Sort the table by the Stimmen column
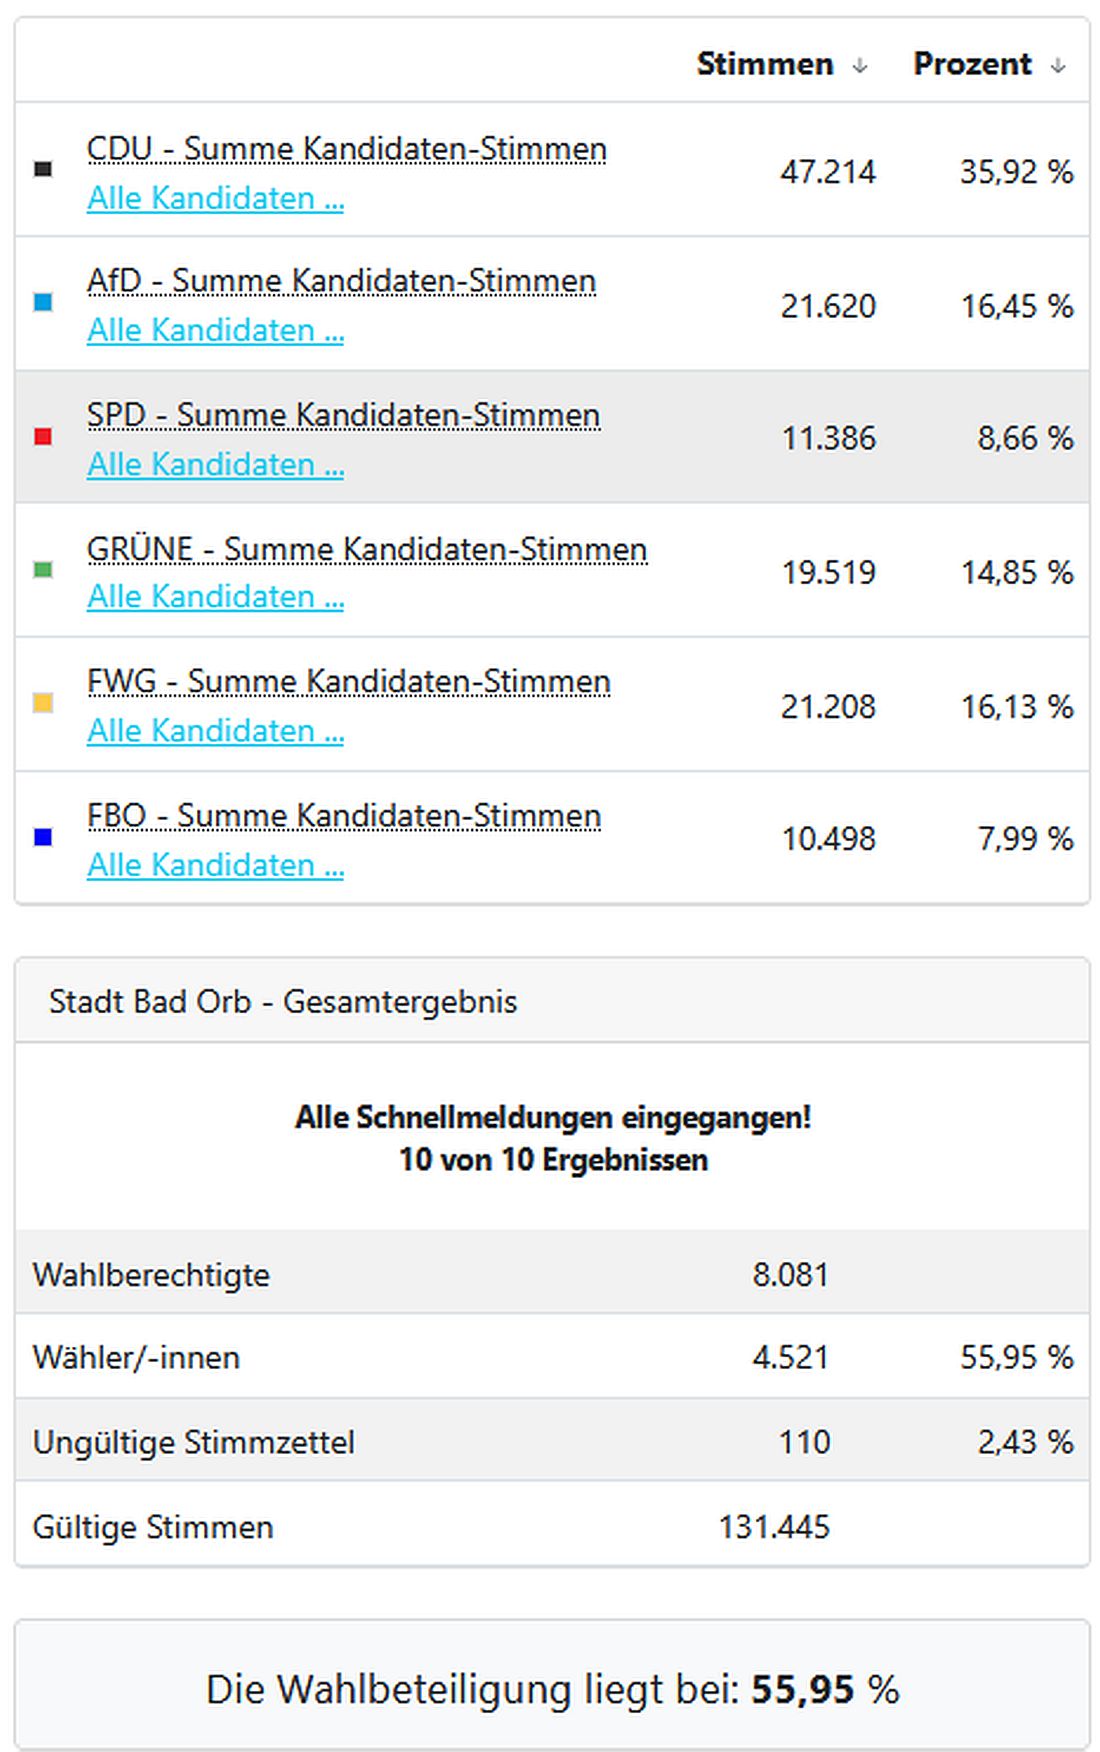Screen dimensions: 1100x1752 tap(765, 63)
